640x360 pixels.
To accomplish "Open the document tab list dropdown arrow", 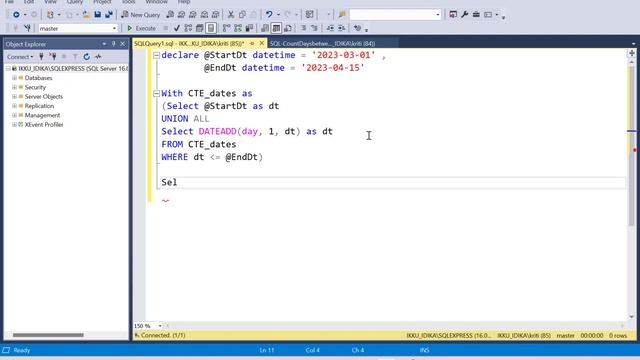I will pyautogui.click(x=633, y=44).
